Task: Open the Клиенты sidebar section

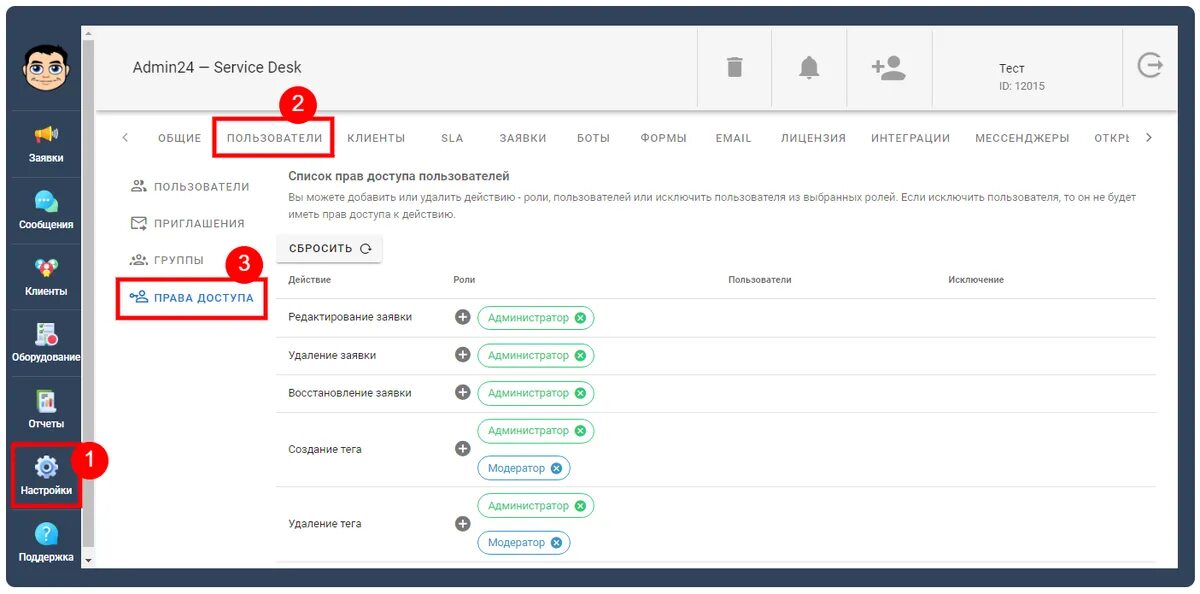Action: tap(46, 278)
